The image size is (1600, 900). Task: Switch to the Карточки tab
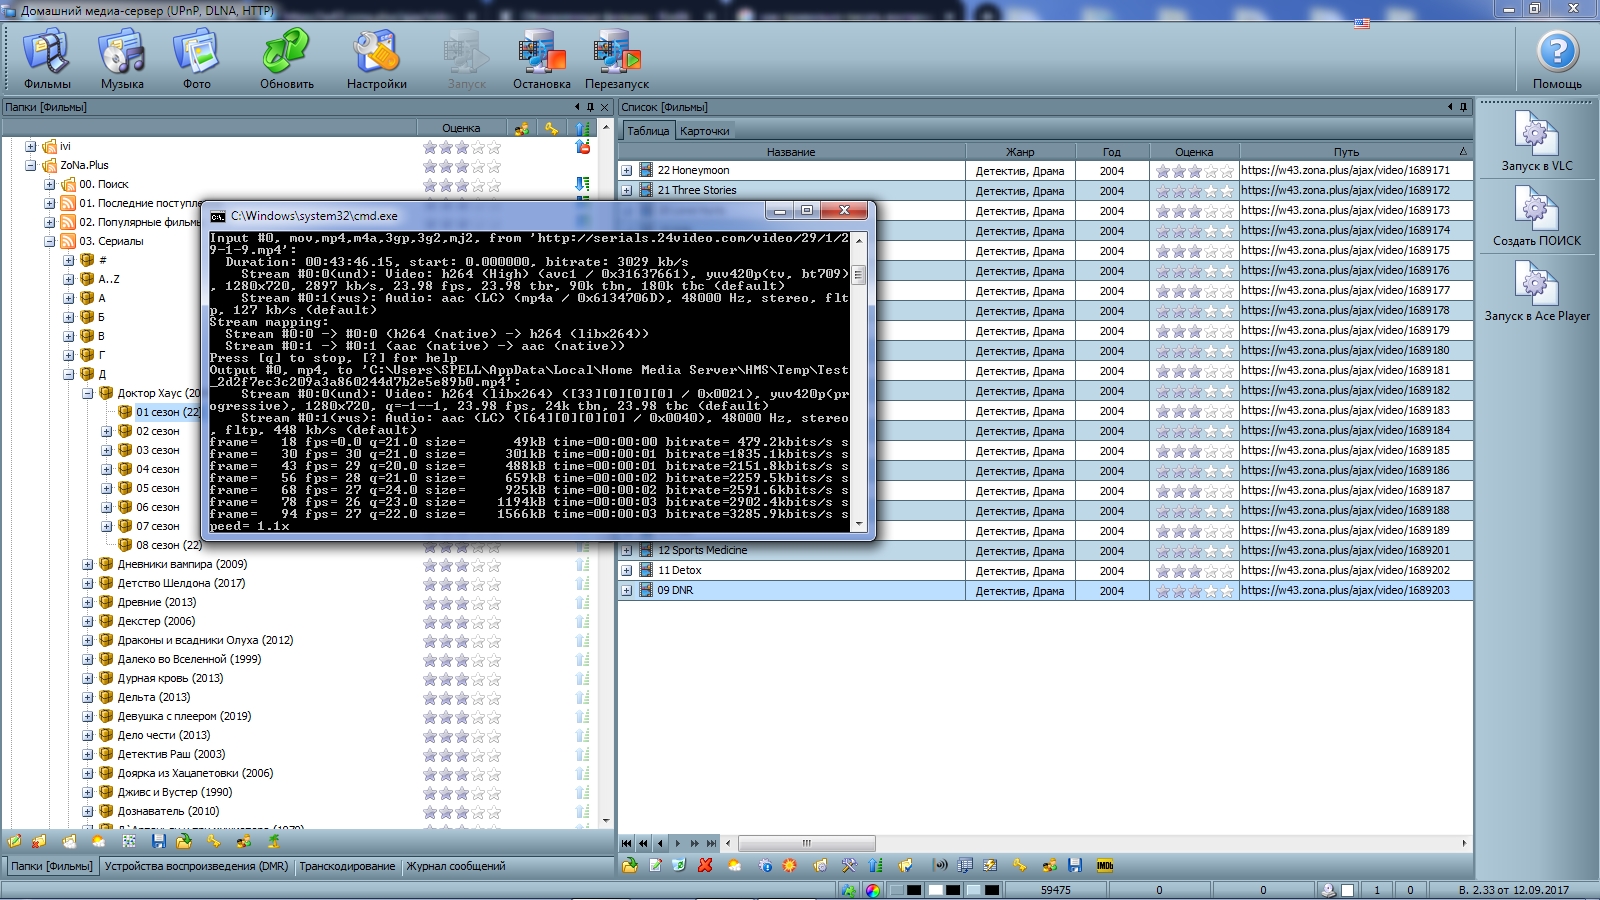705,131
